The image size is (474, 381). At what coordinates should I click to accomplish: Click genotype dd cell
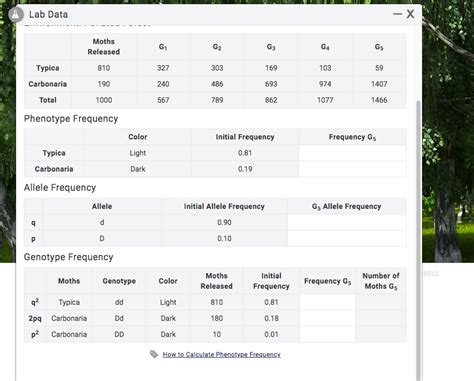(119, 302)
